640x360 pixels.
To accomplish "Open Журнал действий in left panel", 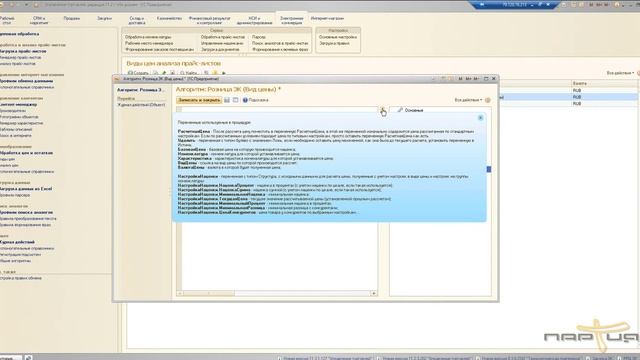I will (17, 242).
